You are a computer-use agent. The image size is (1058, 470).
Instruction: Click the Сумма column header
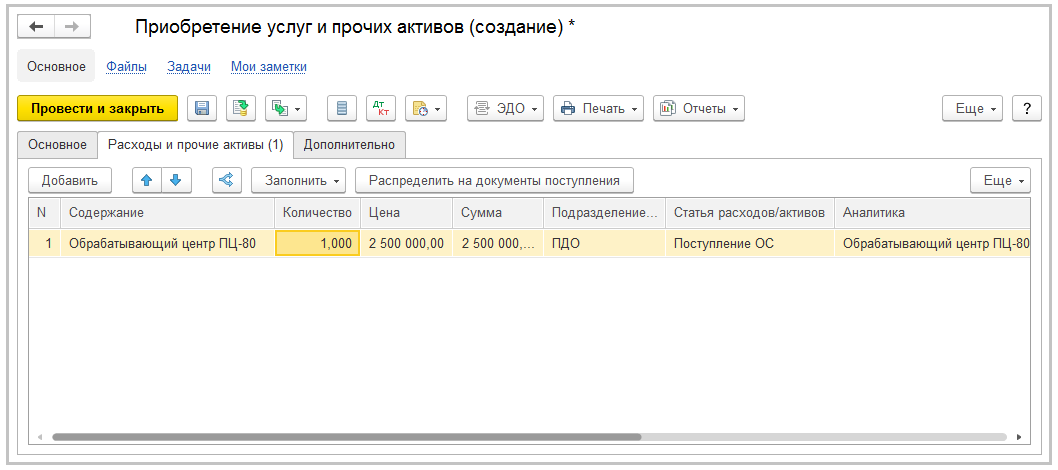pyautogui.click(x=497, y=212)
